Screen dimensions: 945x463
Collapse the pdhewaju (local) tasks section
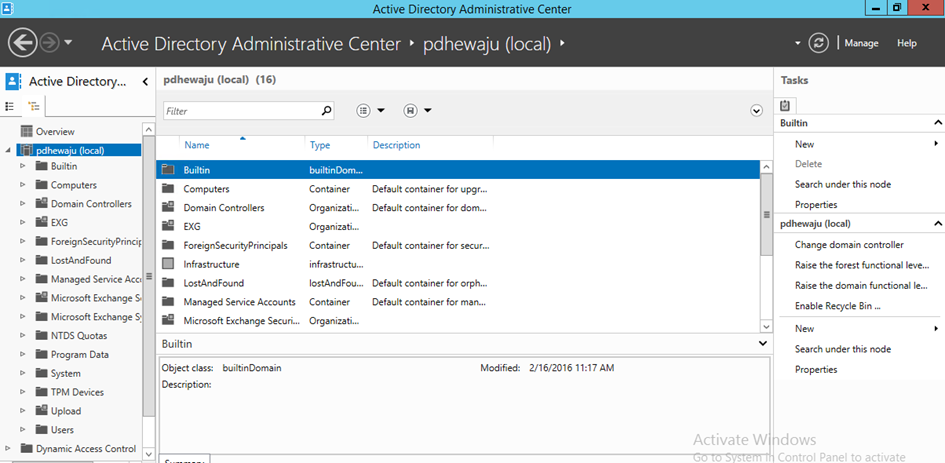[937, 224]
